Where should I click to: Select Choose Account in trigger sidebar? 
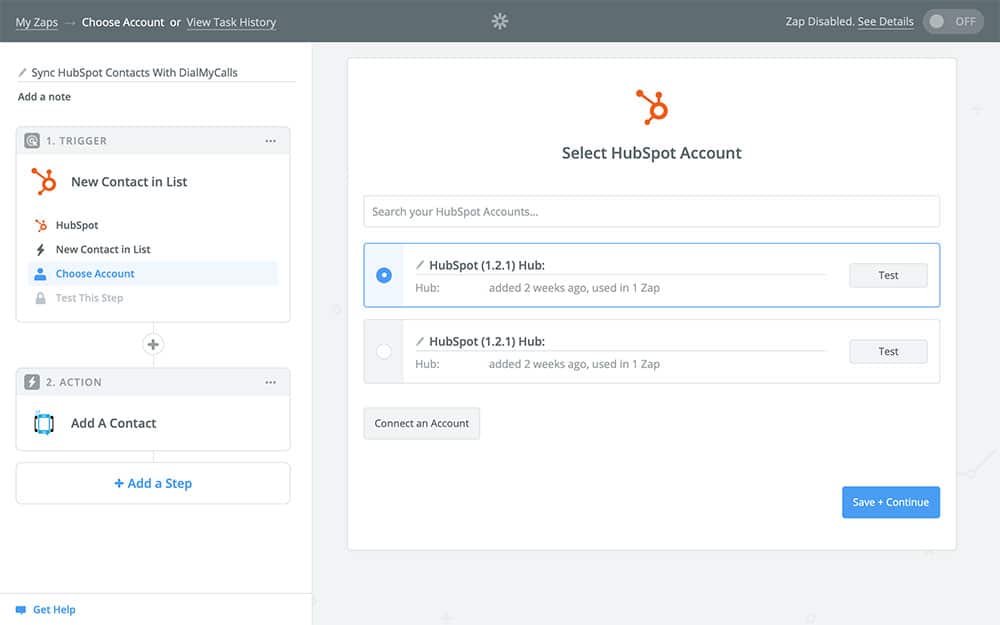click(x=95, y=274)
